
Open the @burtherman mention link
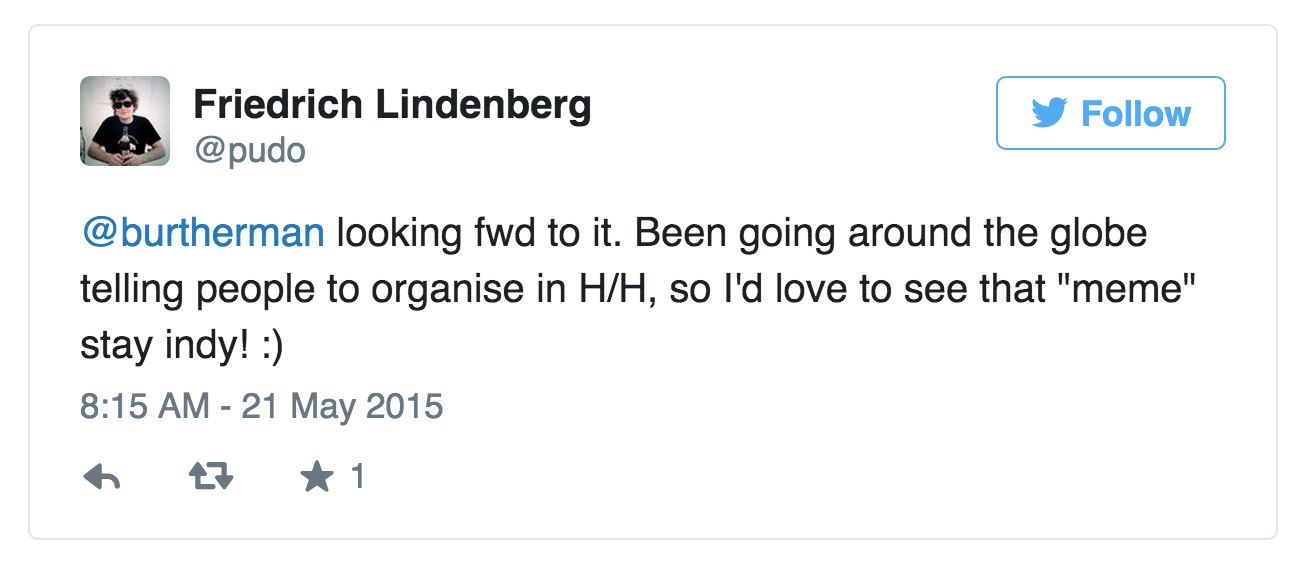pyautogui.click(x=202, y=233)
